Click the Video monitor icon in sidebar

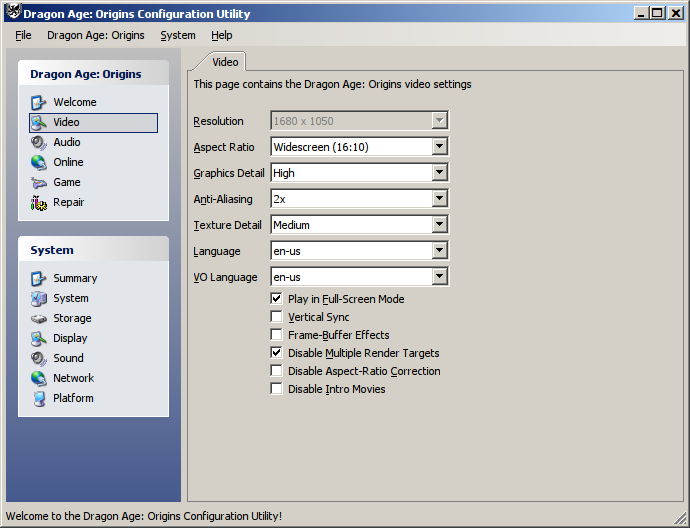[39, 123]
